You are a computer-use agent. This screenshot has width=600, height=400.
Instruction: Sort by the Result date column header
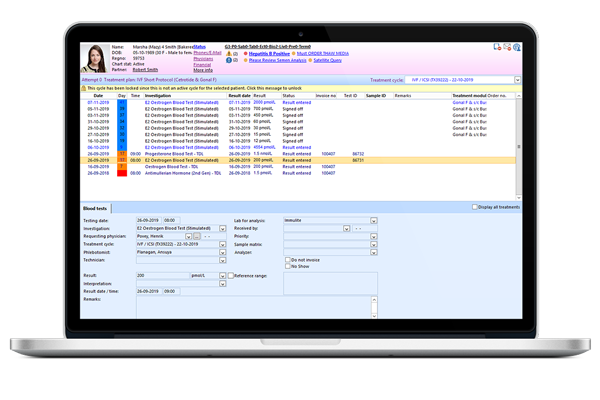(240, 96)
